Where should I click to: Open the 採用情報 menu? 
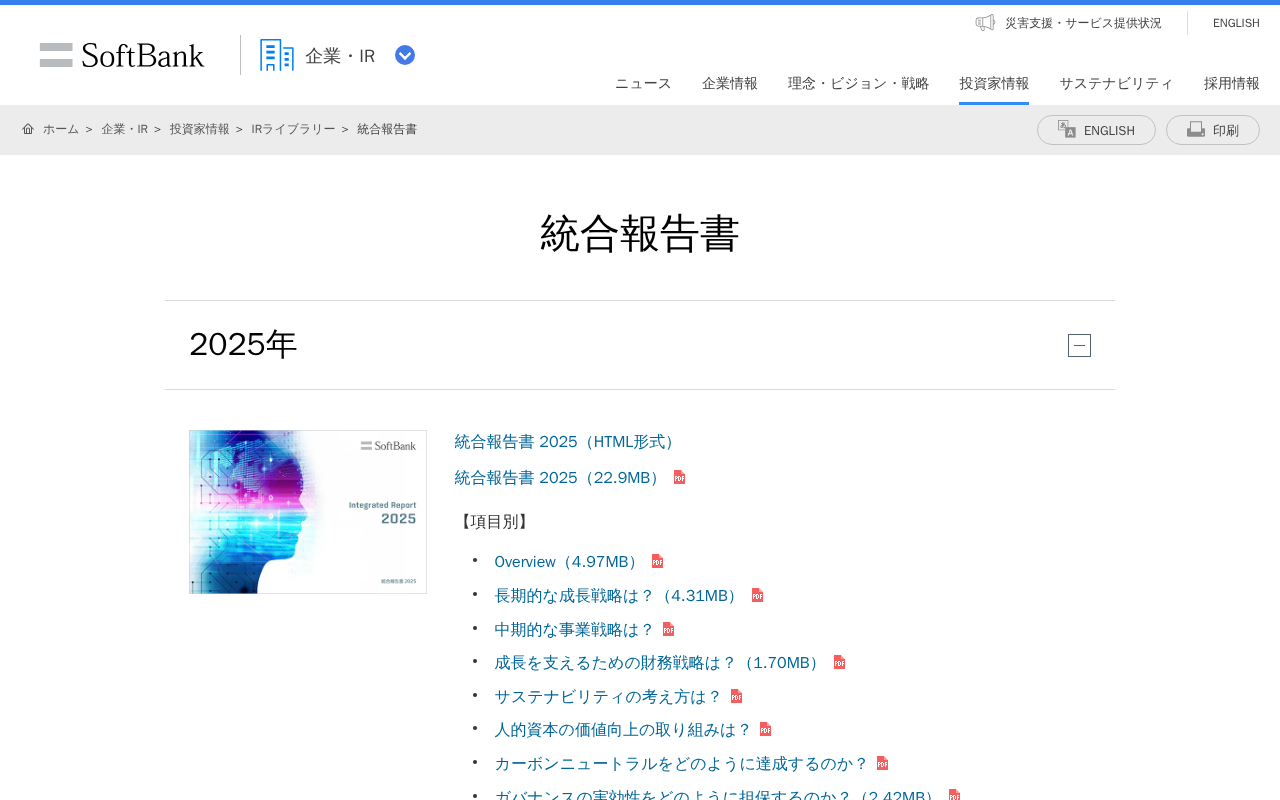pos(1232,83)
